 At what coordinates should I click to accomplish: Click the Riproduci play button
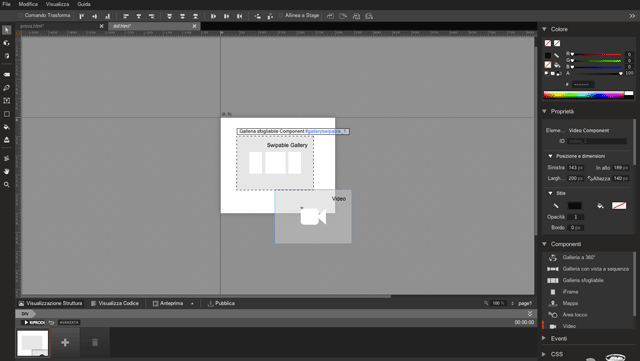[x=34, y=323]
